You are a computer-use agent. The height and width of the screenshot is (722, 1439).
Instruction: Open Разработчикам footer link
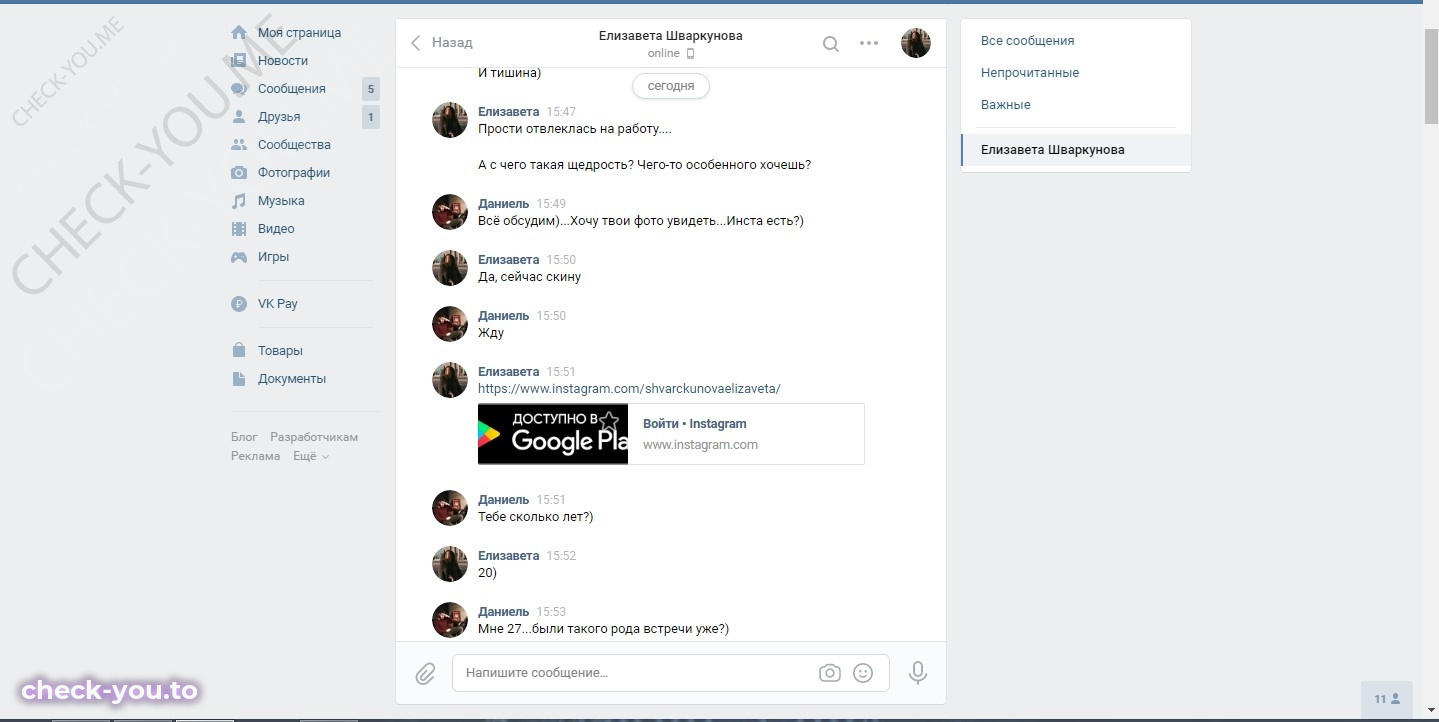click(x=314, y=437)
